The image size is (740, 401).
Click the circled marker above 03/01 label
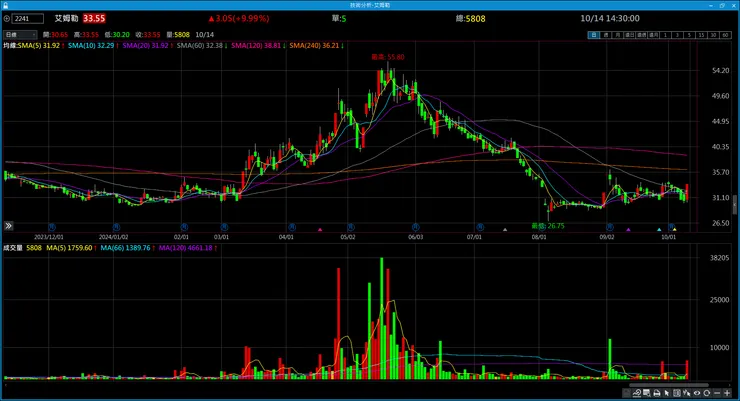tap(225, 227)
